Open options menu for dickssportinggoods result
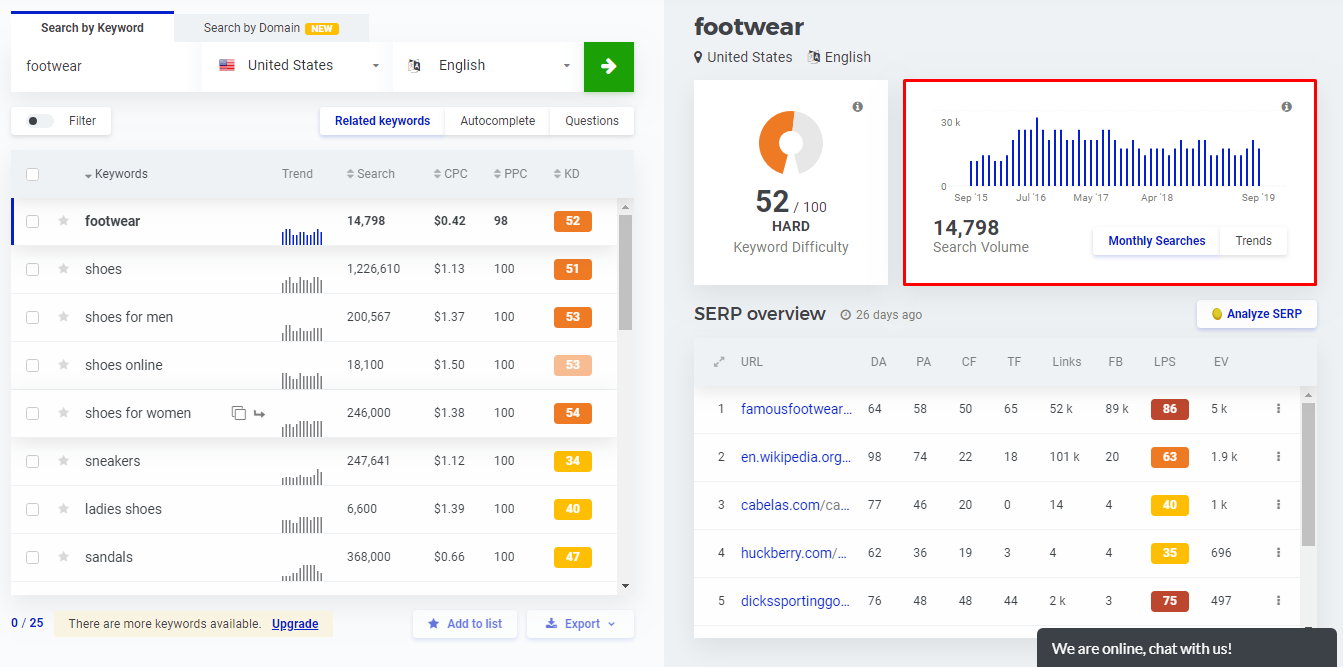The height and width of the screenshot is (667, 1343). tap(1278, 600)
